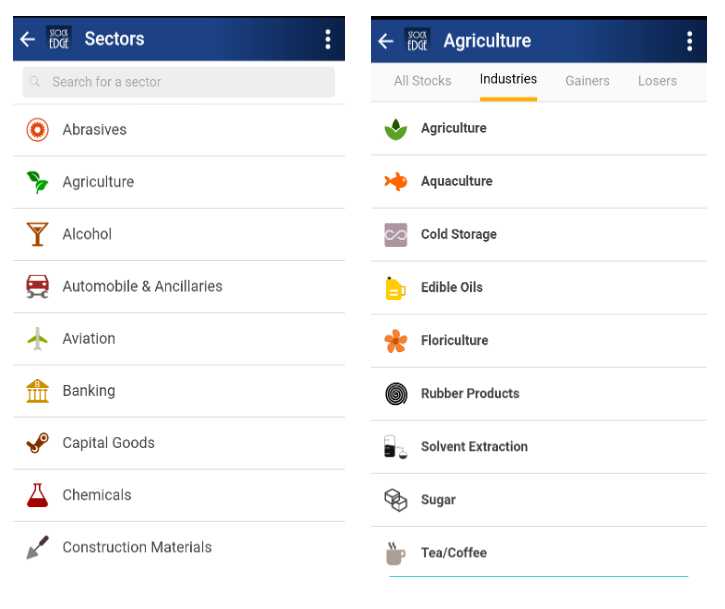This screenshot has width=725, height=609.
Task: Tap the back arrow on Sectors screen
Action: (28, 39)
